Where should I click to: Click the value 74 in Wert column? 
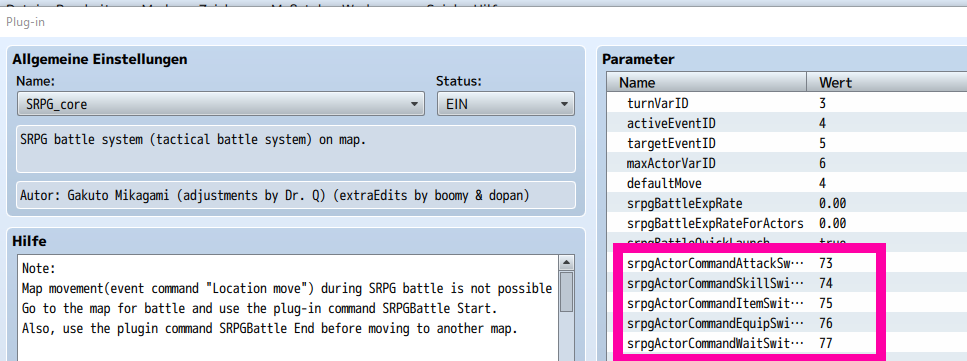[x=826, y=283]
